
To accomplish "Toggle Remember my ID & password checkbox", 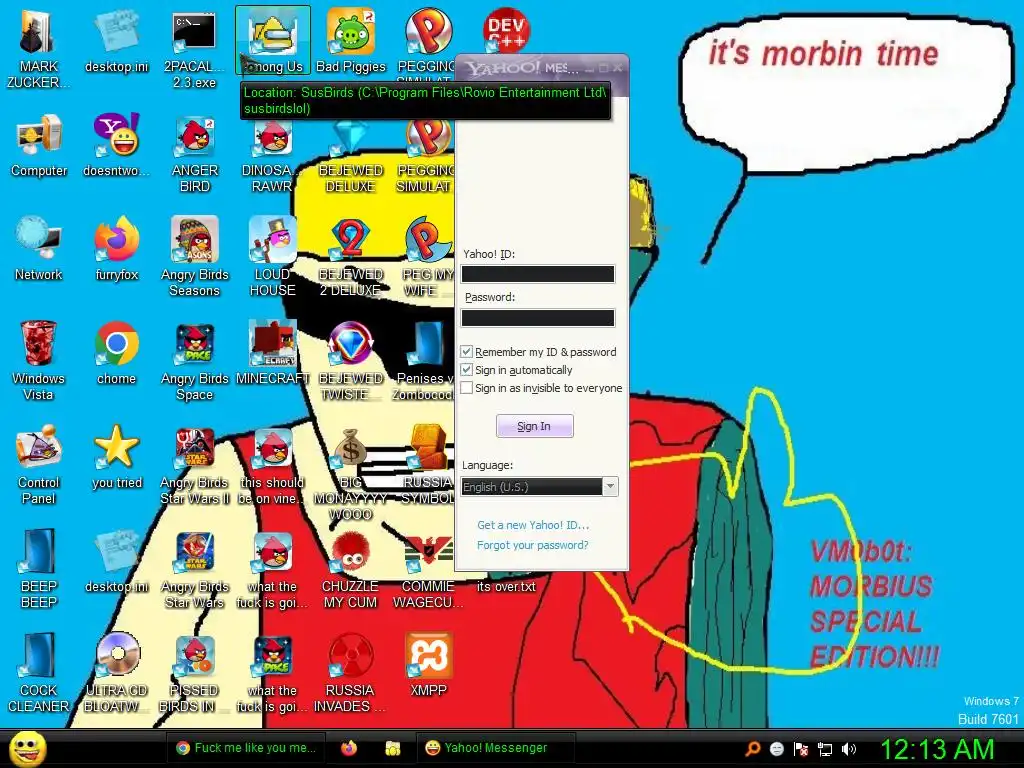I will (x=466, y=352).
